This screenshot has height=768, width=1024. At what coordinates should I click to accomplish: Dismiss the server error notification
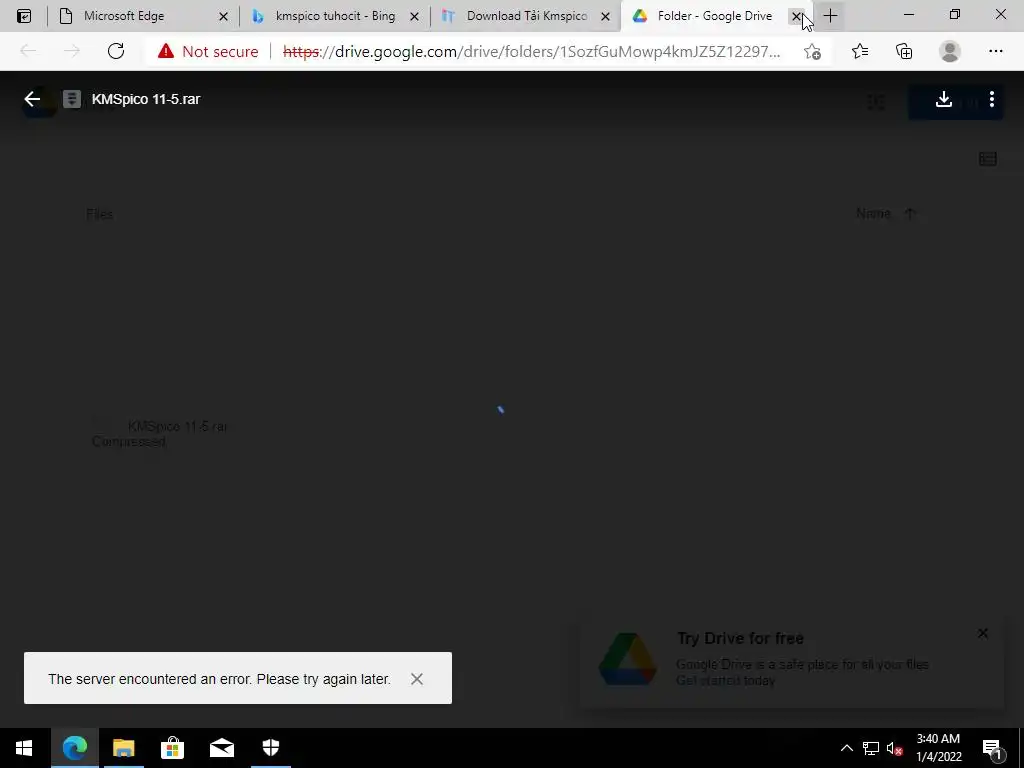coord(417,679)
